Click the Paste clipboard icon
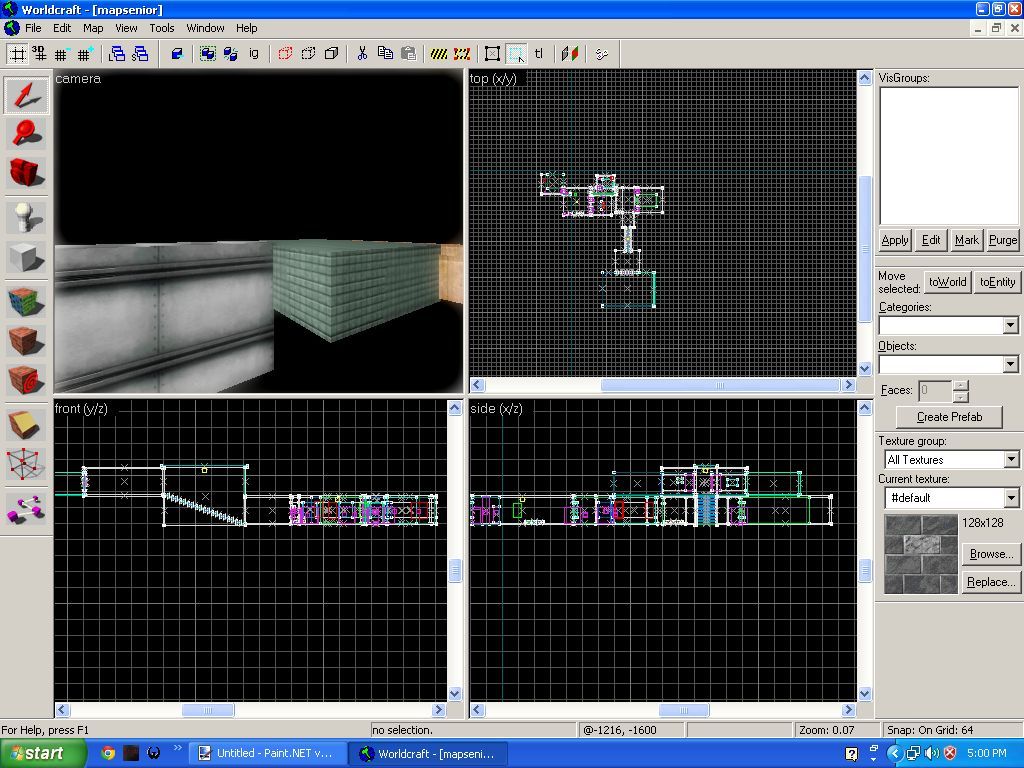Screen dimensions: 1024x768 [x=408, y=54]
